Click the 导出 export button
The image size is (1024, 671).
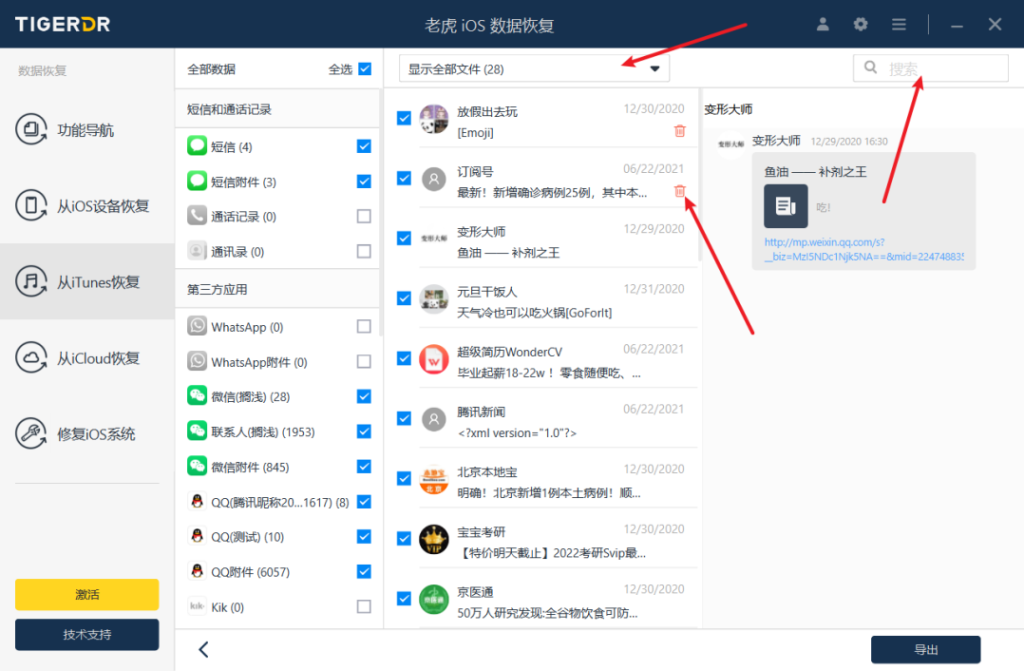coord(925,649)
